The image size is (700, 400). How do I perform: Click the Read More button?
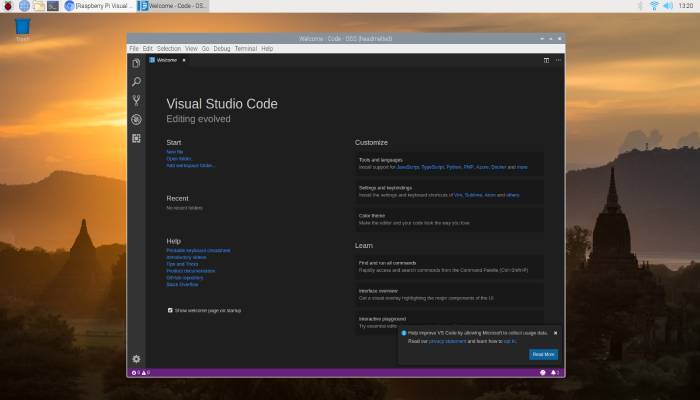click(x=543, y=354)
